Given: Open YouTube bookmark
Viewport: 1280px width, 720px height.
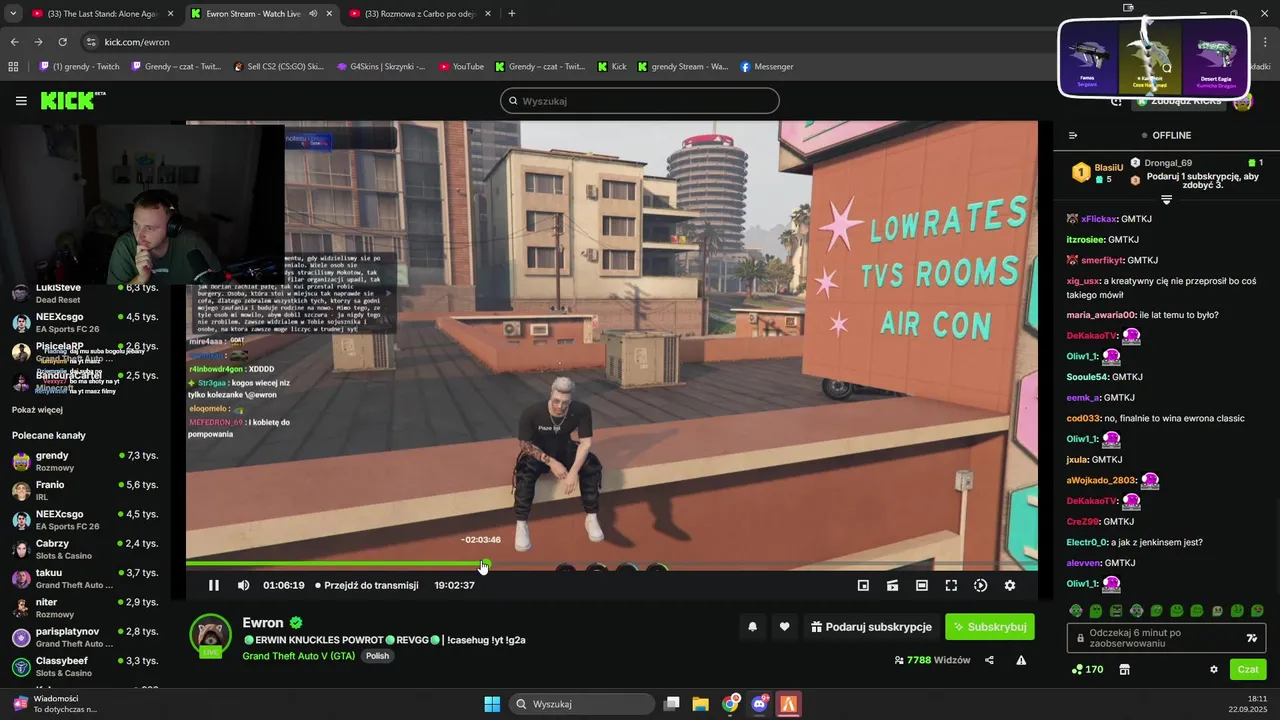Looking at the screenshot, I should click(461, 67).
